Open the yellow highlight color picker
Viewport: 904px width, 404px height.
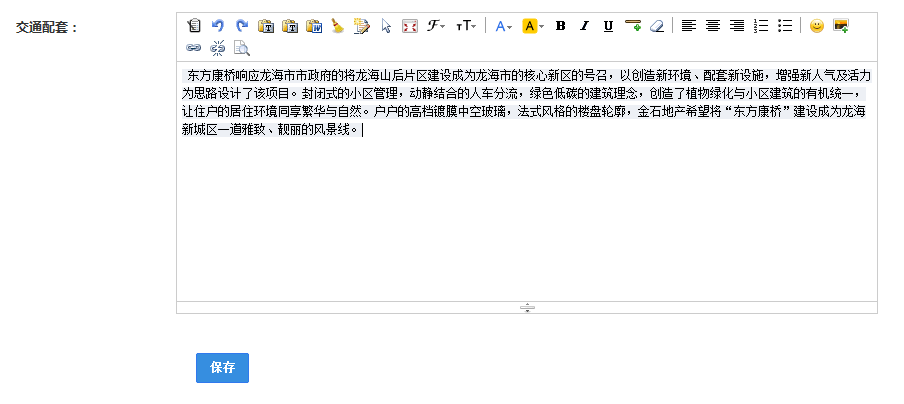(x=533, y=26)
